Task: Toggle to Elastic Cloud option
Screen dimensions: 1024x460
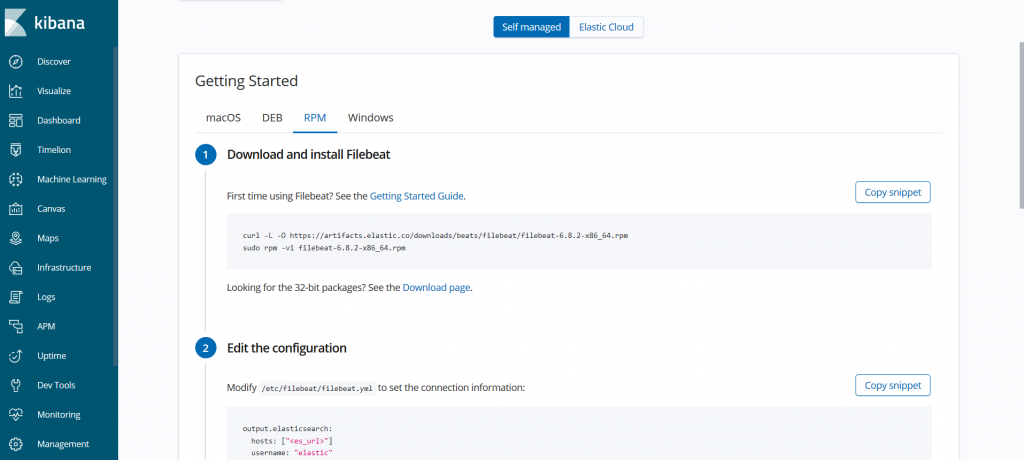Action: pyautogui.click(x=607, y=27)
